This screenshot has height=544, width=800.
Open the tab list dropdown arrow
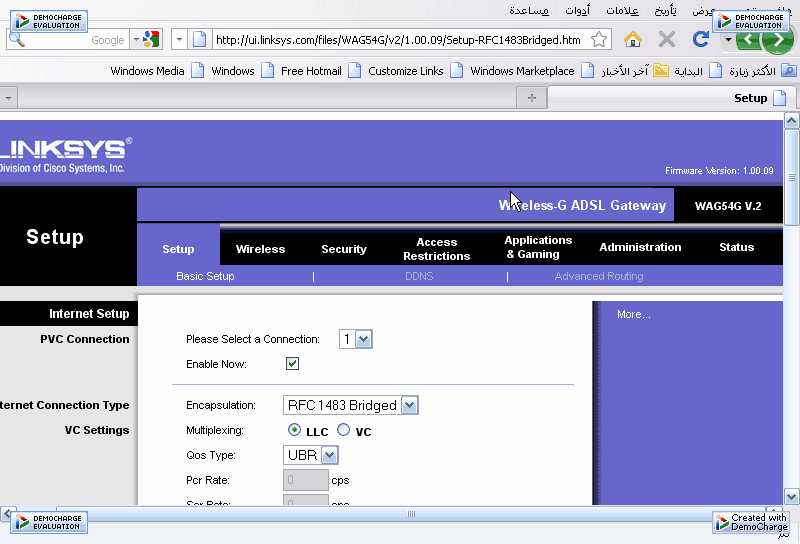click(x=9, y=97)
